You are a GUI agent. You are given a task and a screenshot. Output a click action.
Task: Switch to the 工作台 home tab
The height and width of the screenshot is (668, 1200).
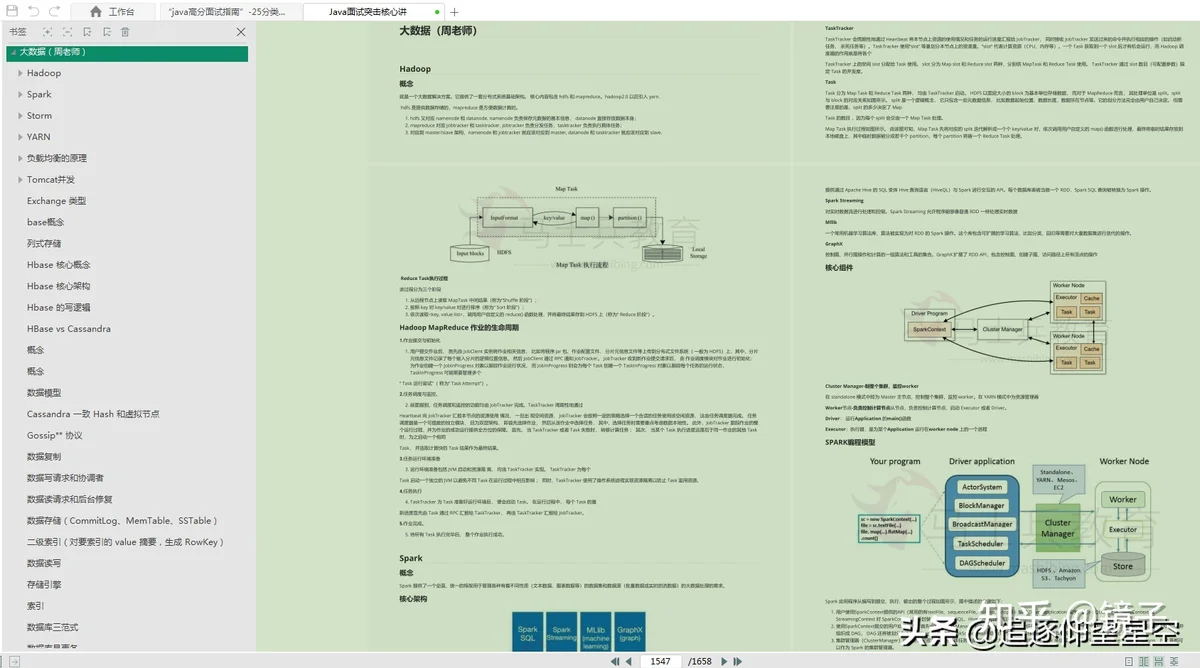pos(112,12)
